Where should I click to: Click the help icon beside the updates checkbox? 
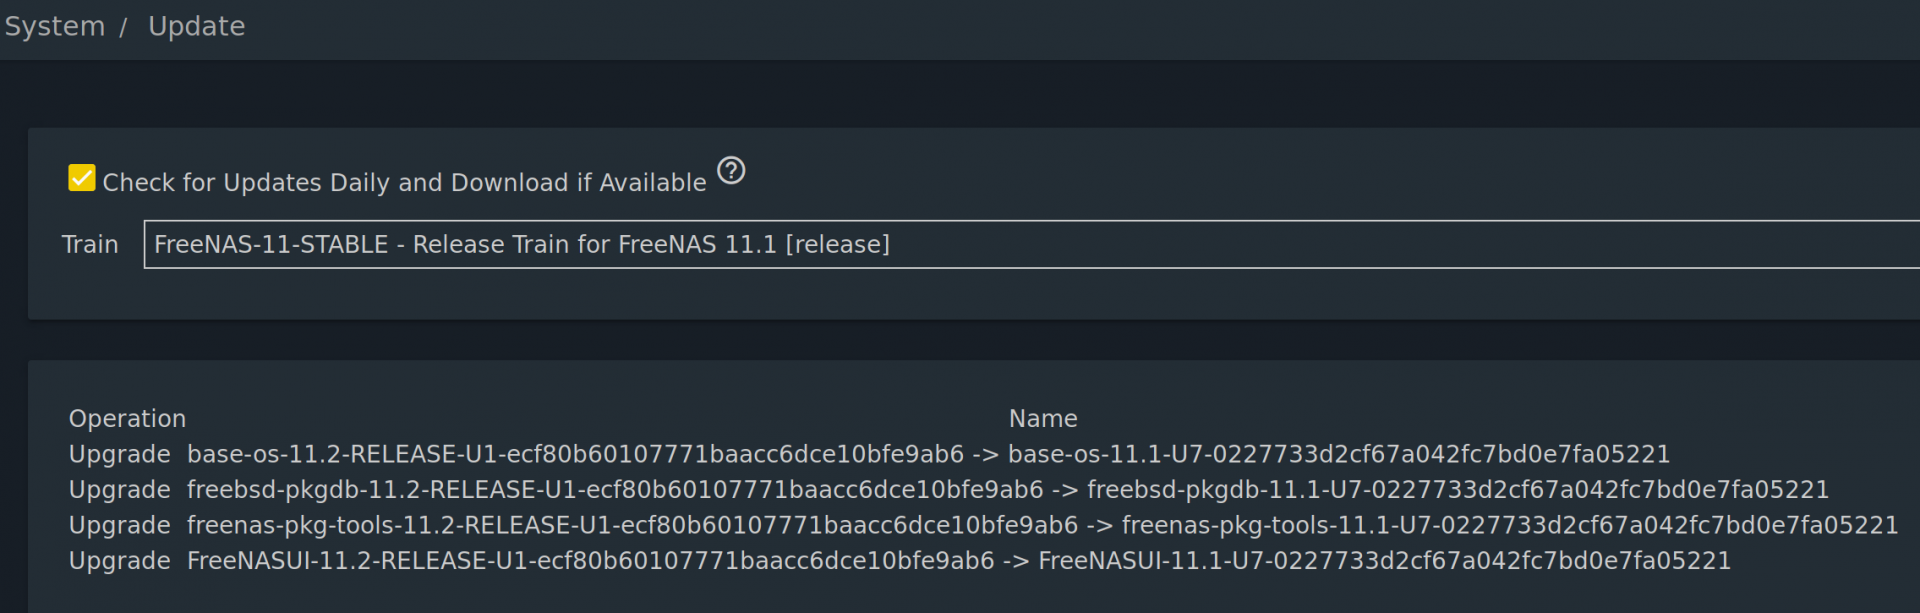pyautogui.click(x=731, y=171)
